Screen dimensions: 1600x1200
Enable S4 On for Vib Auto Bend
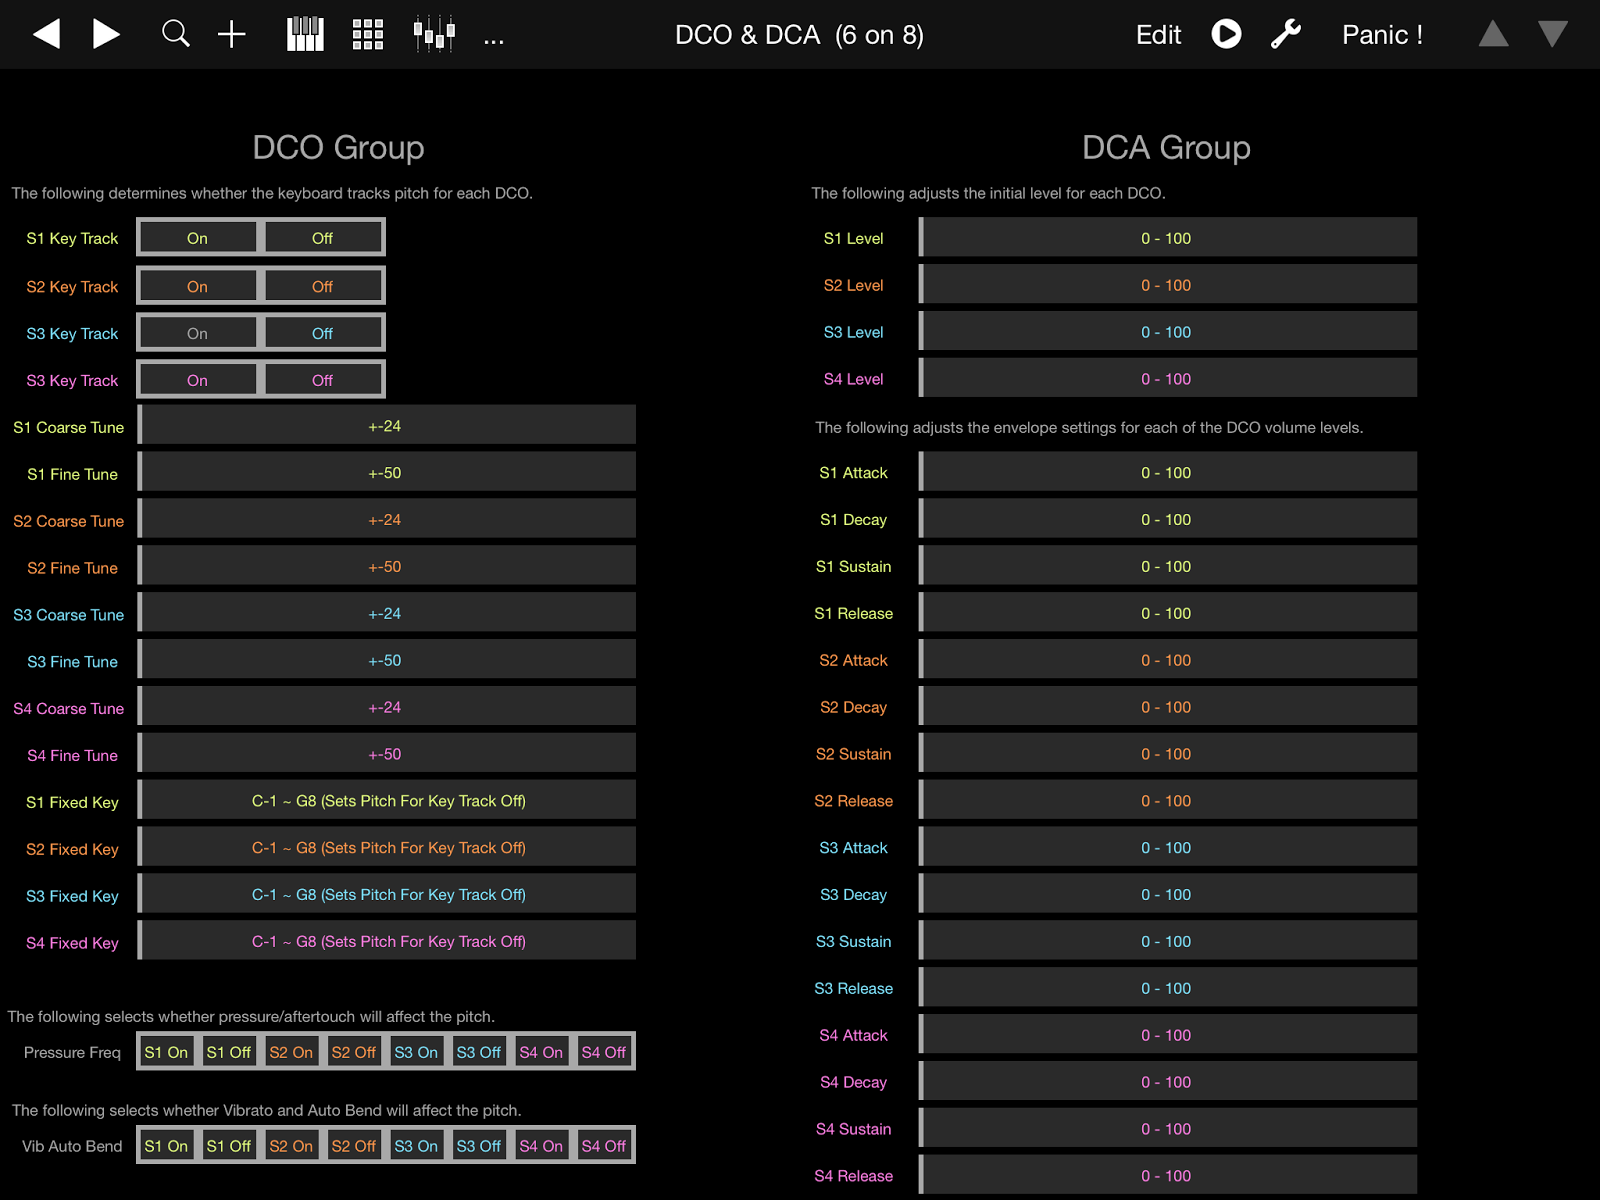pyautogui.click(x=541, y=1145)
